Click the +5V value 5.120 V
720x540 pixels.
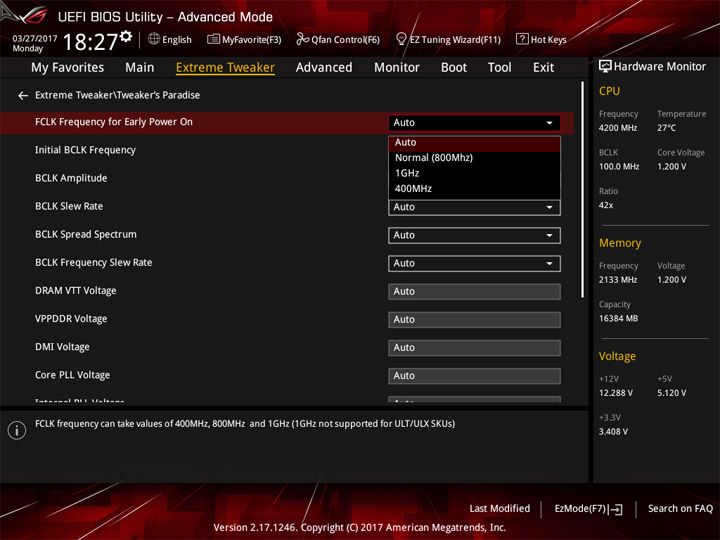click(672, 393)
